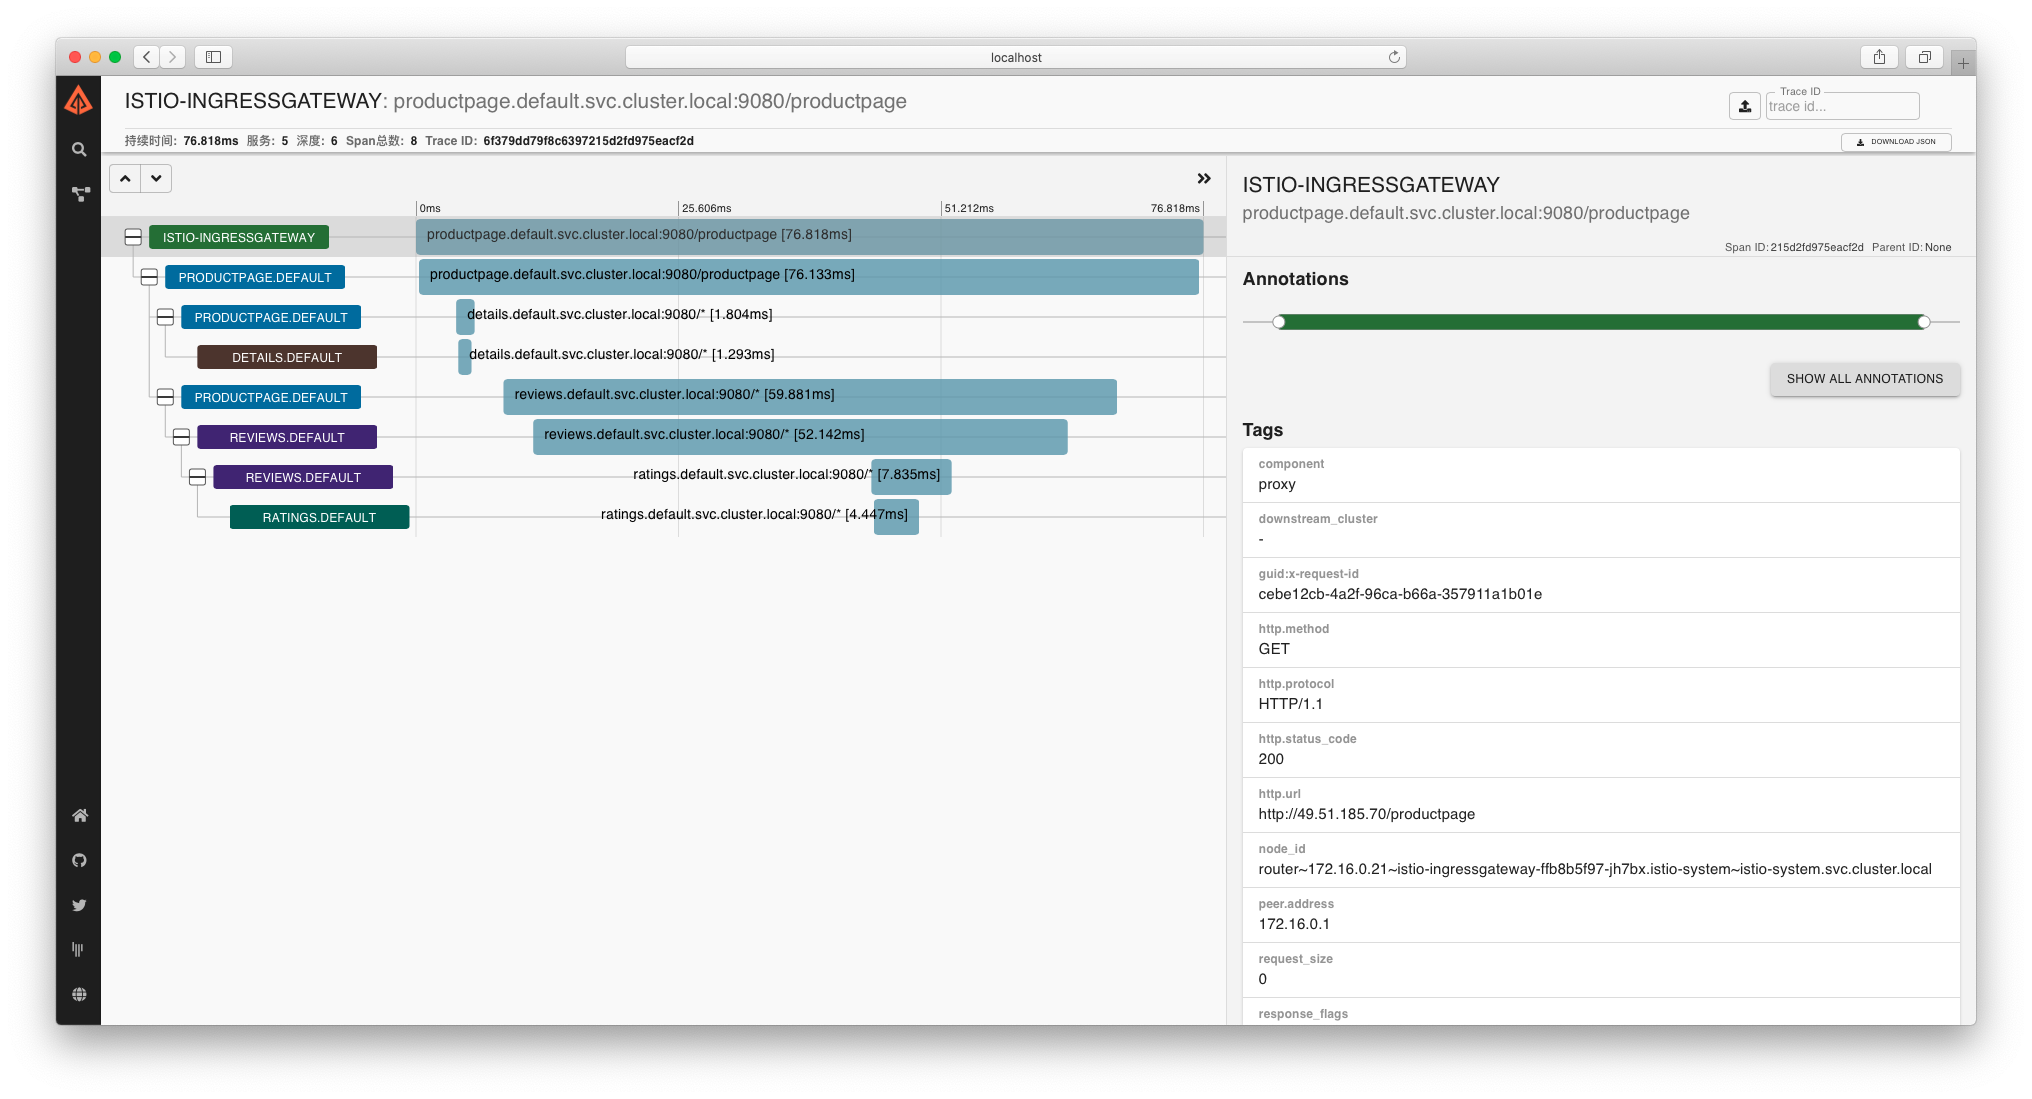Move to next span with down chevron
Screen dimensions: 2032x1099
(x=156, y=179)
